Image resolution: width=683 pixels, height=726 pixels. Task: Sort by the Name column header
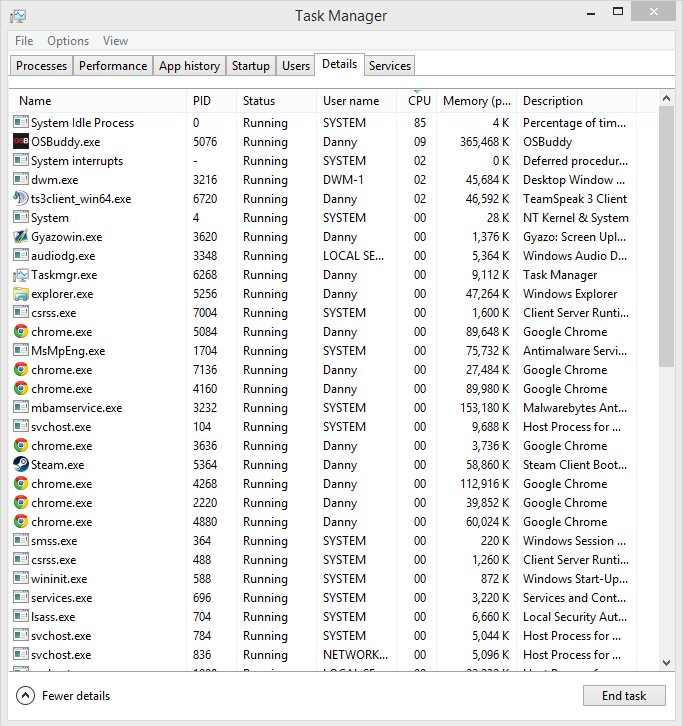98,101
